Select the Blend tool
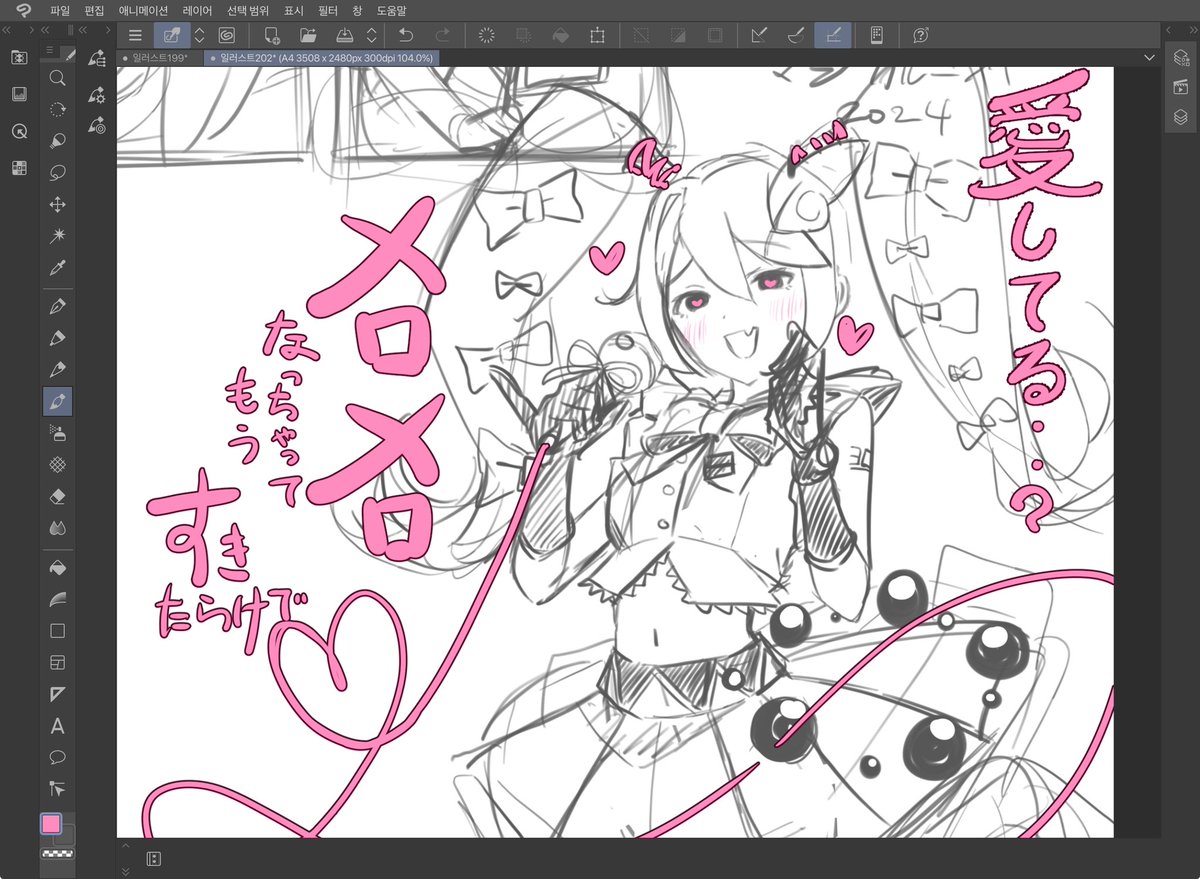The image size is (1200, 879). pos(58,528)
